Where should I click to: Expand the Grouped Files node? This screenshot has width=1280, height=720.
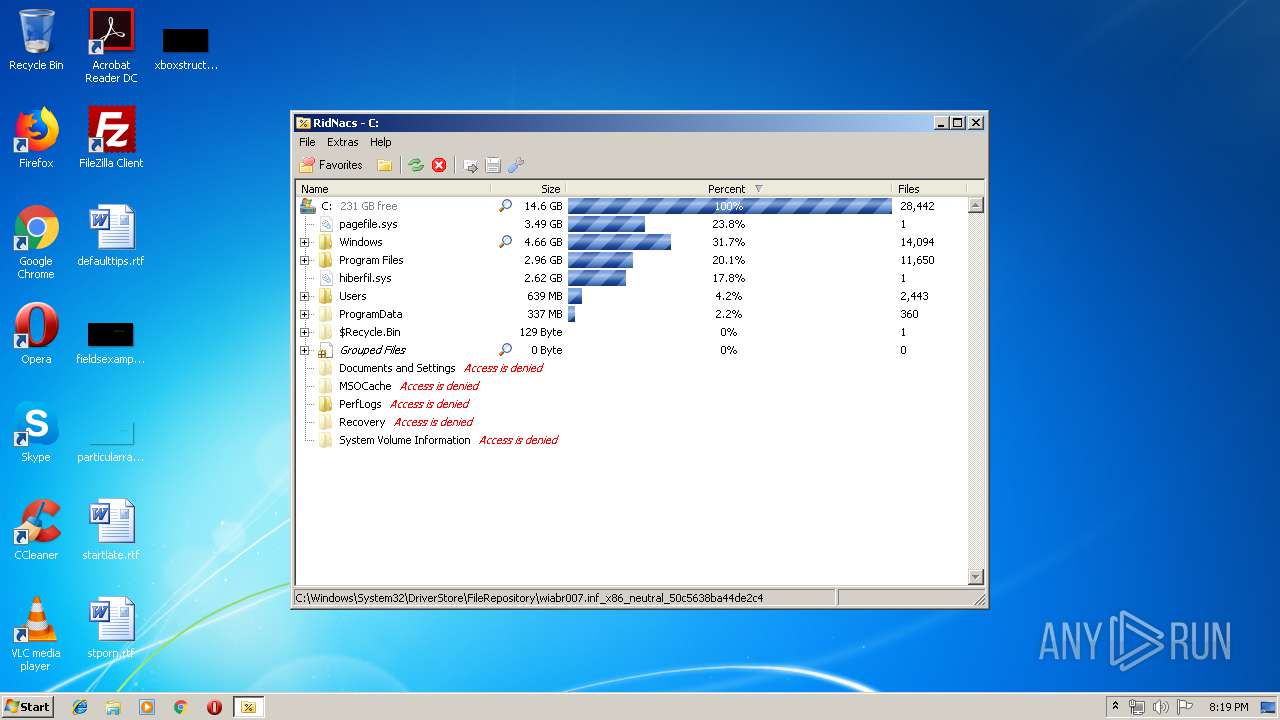click(305, 350)
